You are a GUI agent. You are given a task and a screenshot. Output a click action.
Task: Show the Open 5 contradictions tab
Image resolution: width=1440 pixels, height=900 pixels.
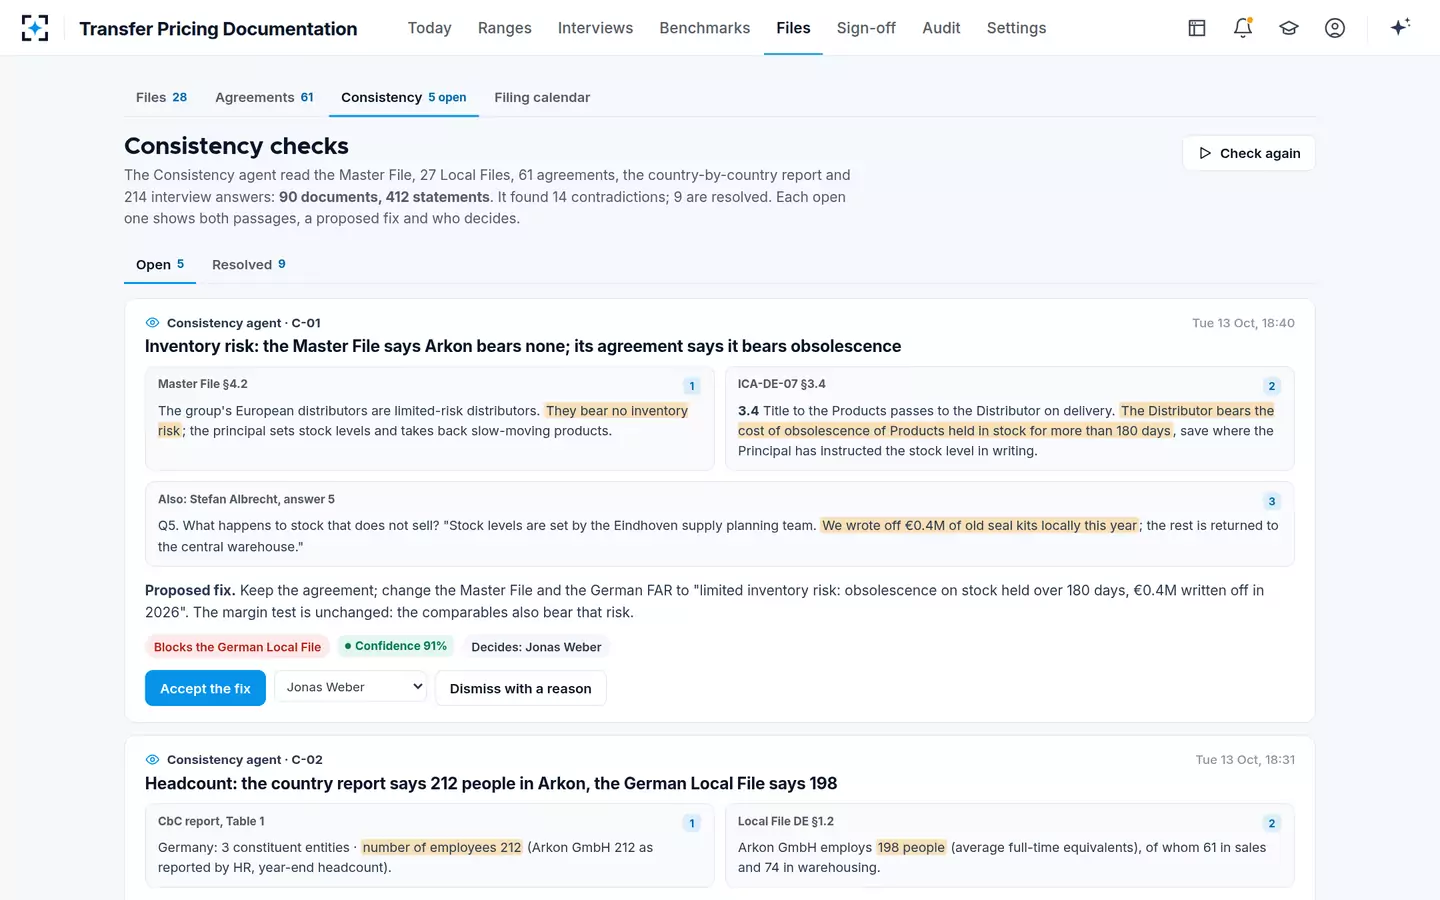click(160, 265)
